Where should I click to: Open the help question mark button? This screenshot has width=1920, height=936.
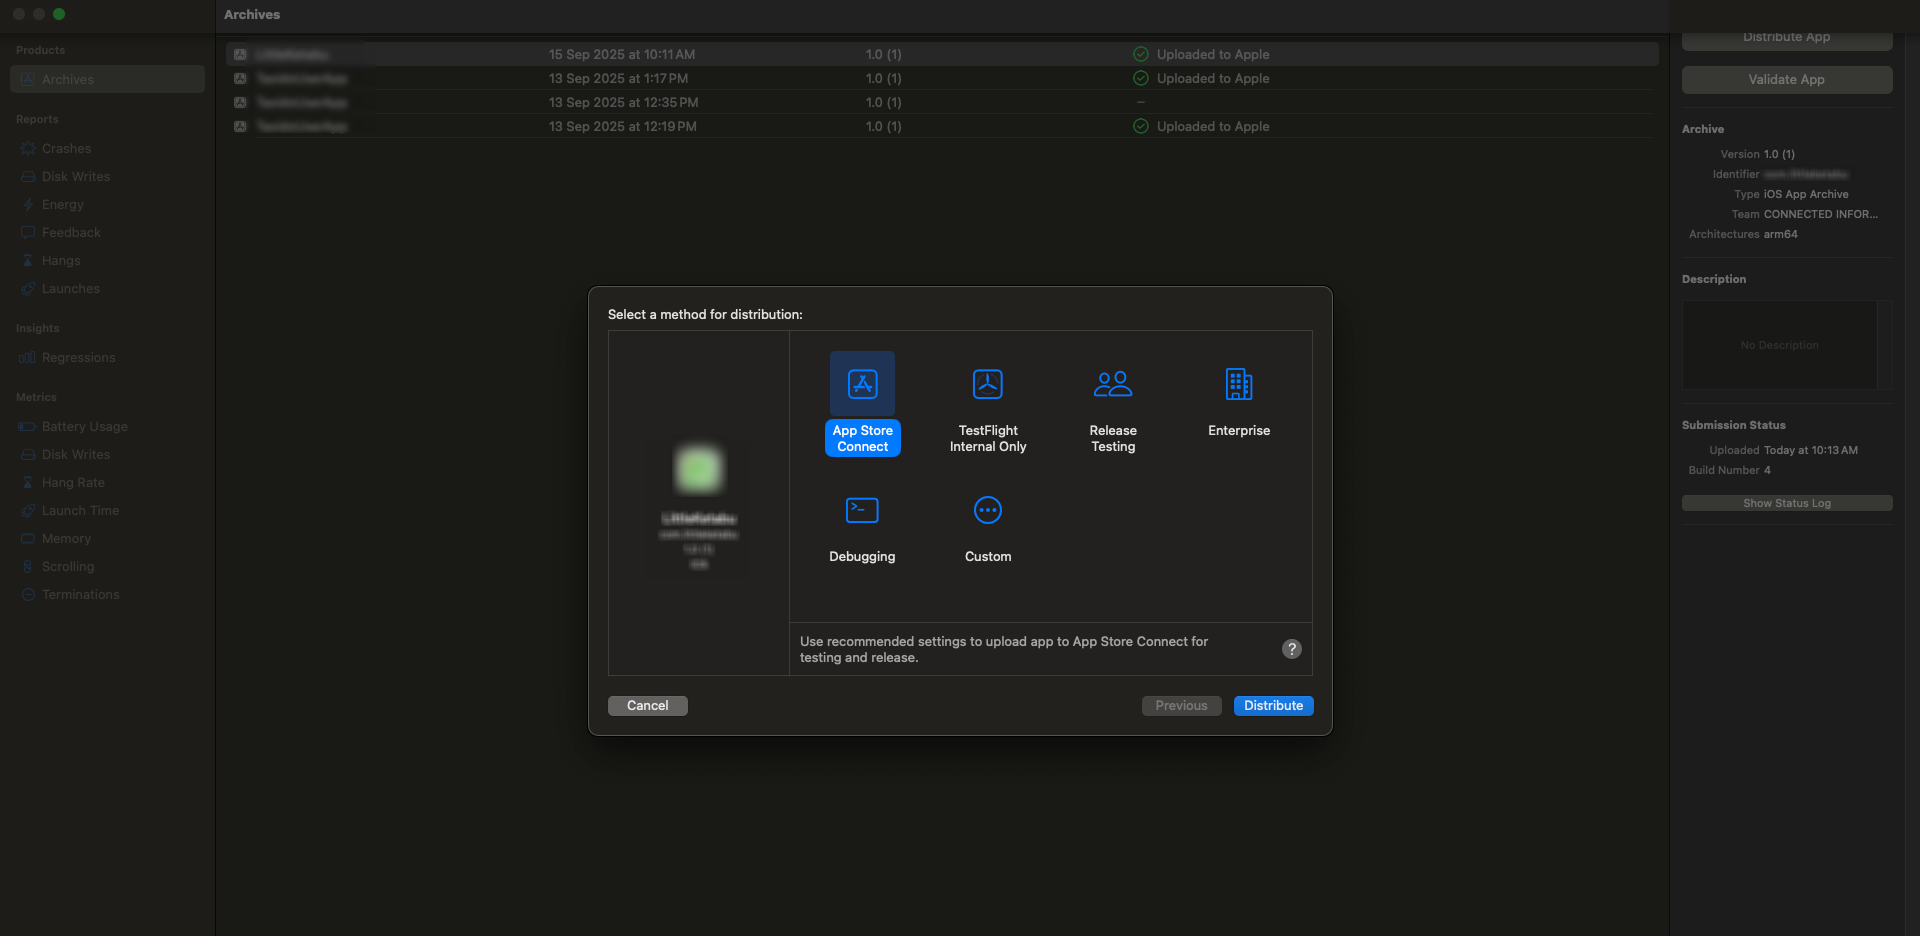(1291, 649)
